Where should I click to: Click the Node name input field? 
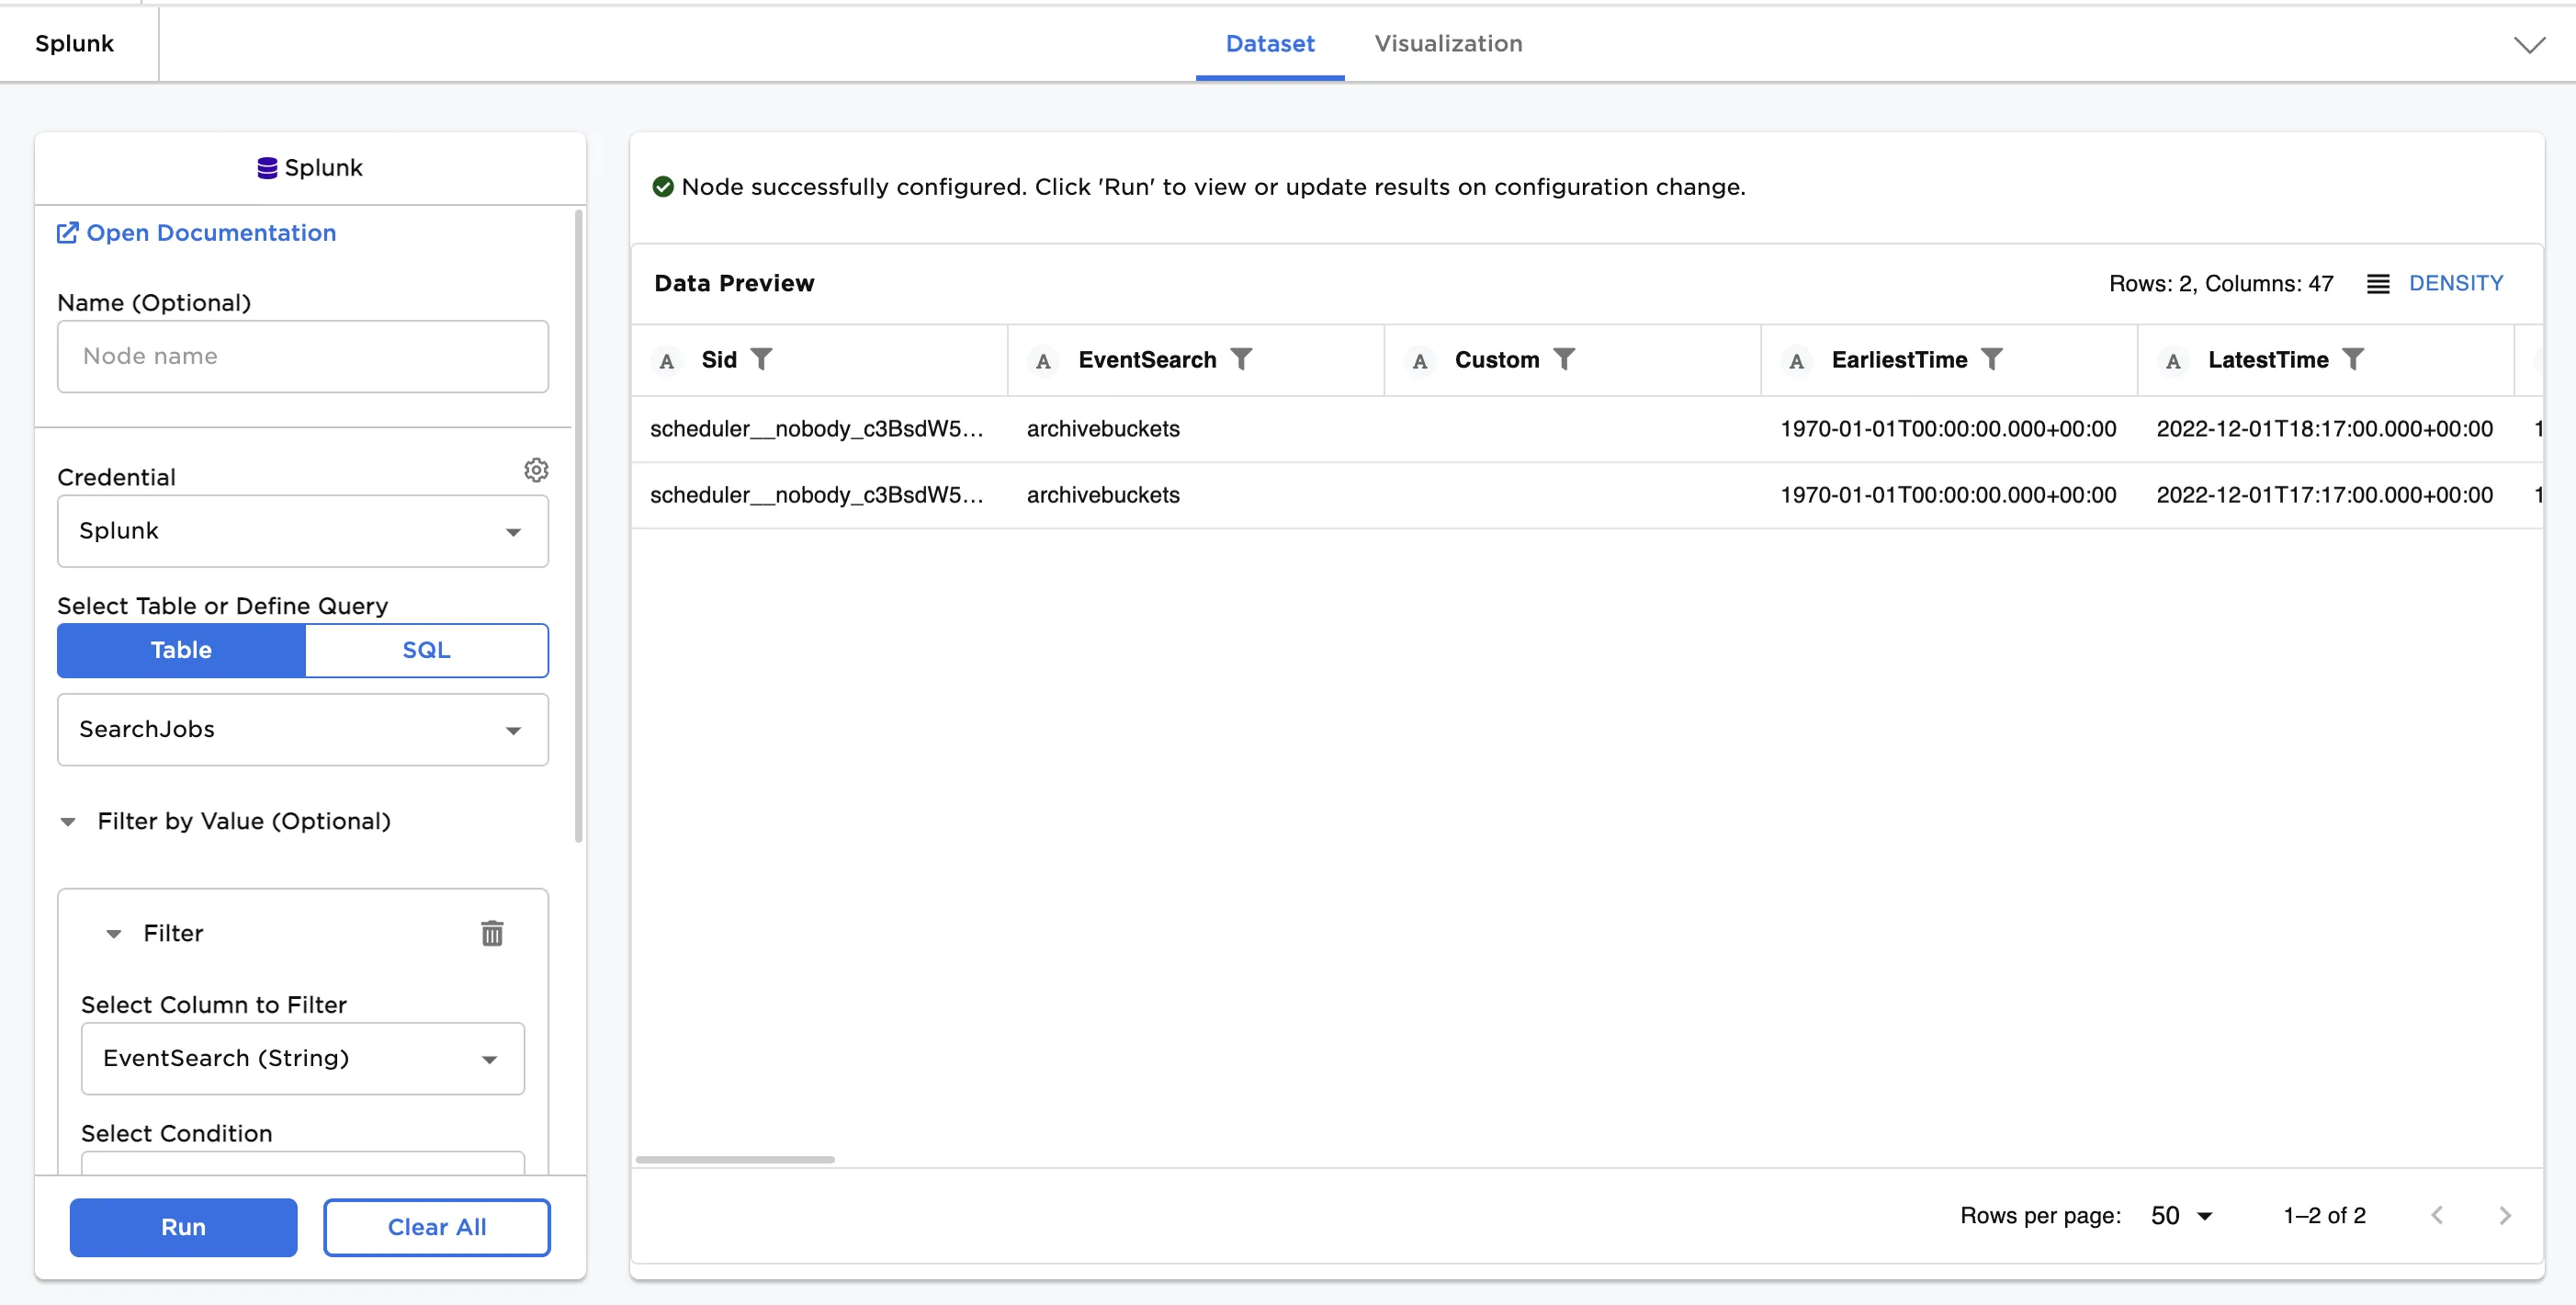point(302,356)
